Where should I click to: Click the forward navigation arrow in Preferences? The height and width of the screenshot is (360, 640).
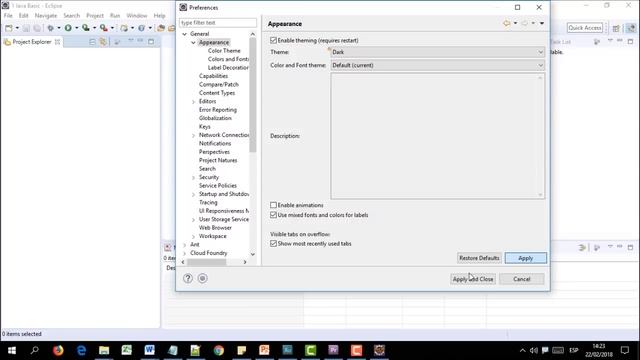pos(525,23)
